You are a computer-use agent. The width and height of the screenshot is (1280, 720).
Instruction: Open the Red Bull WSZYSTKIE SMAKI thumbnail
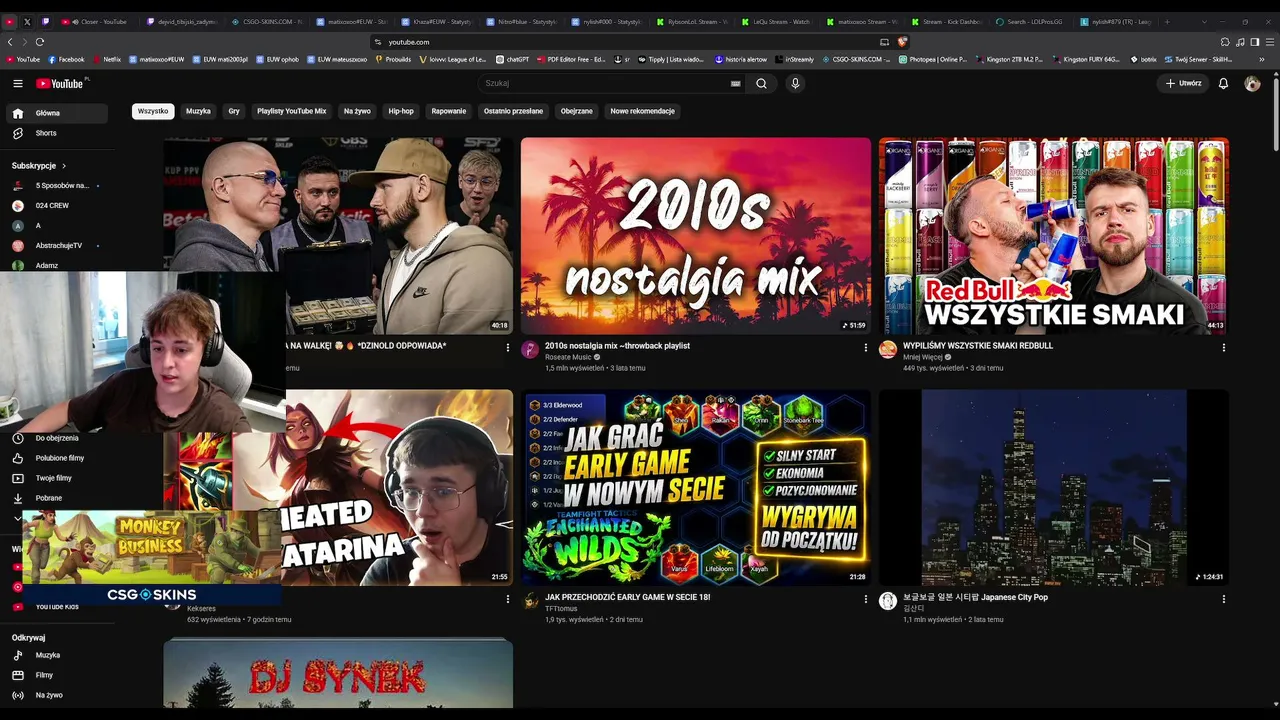point(1054,236)
